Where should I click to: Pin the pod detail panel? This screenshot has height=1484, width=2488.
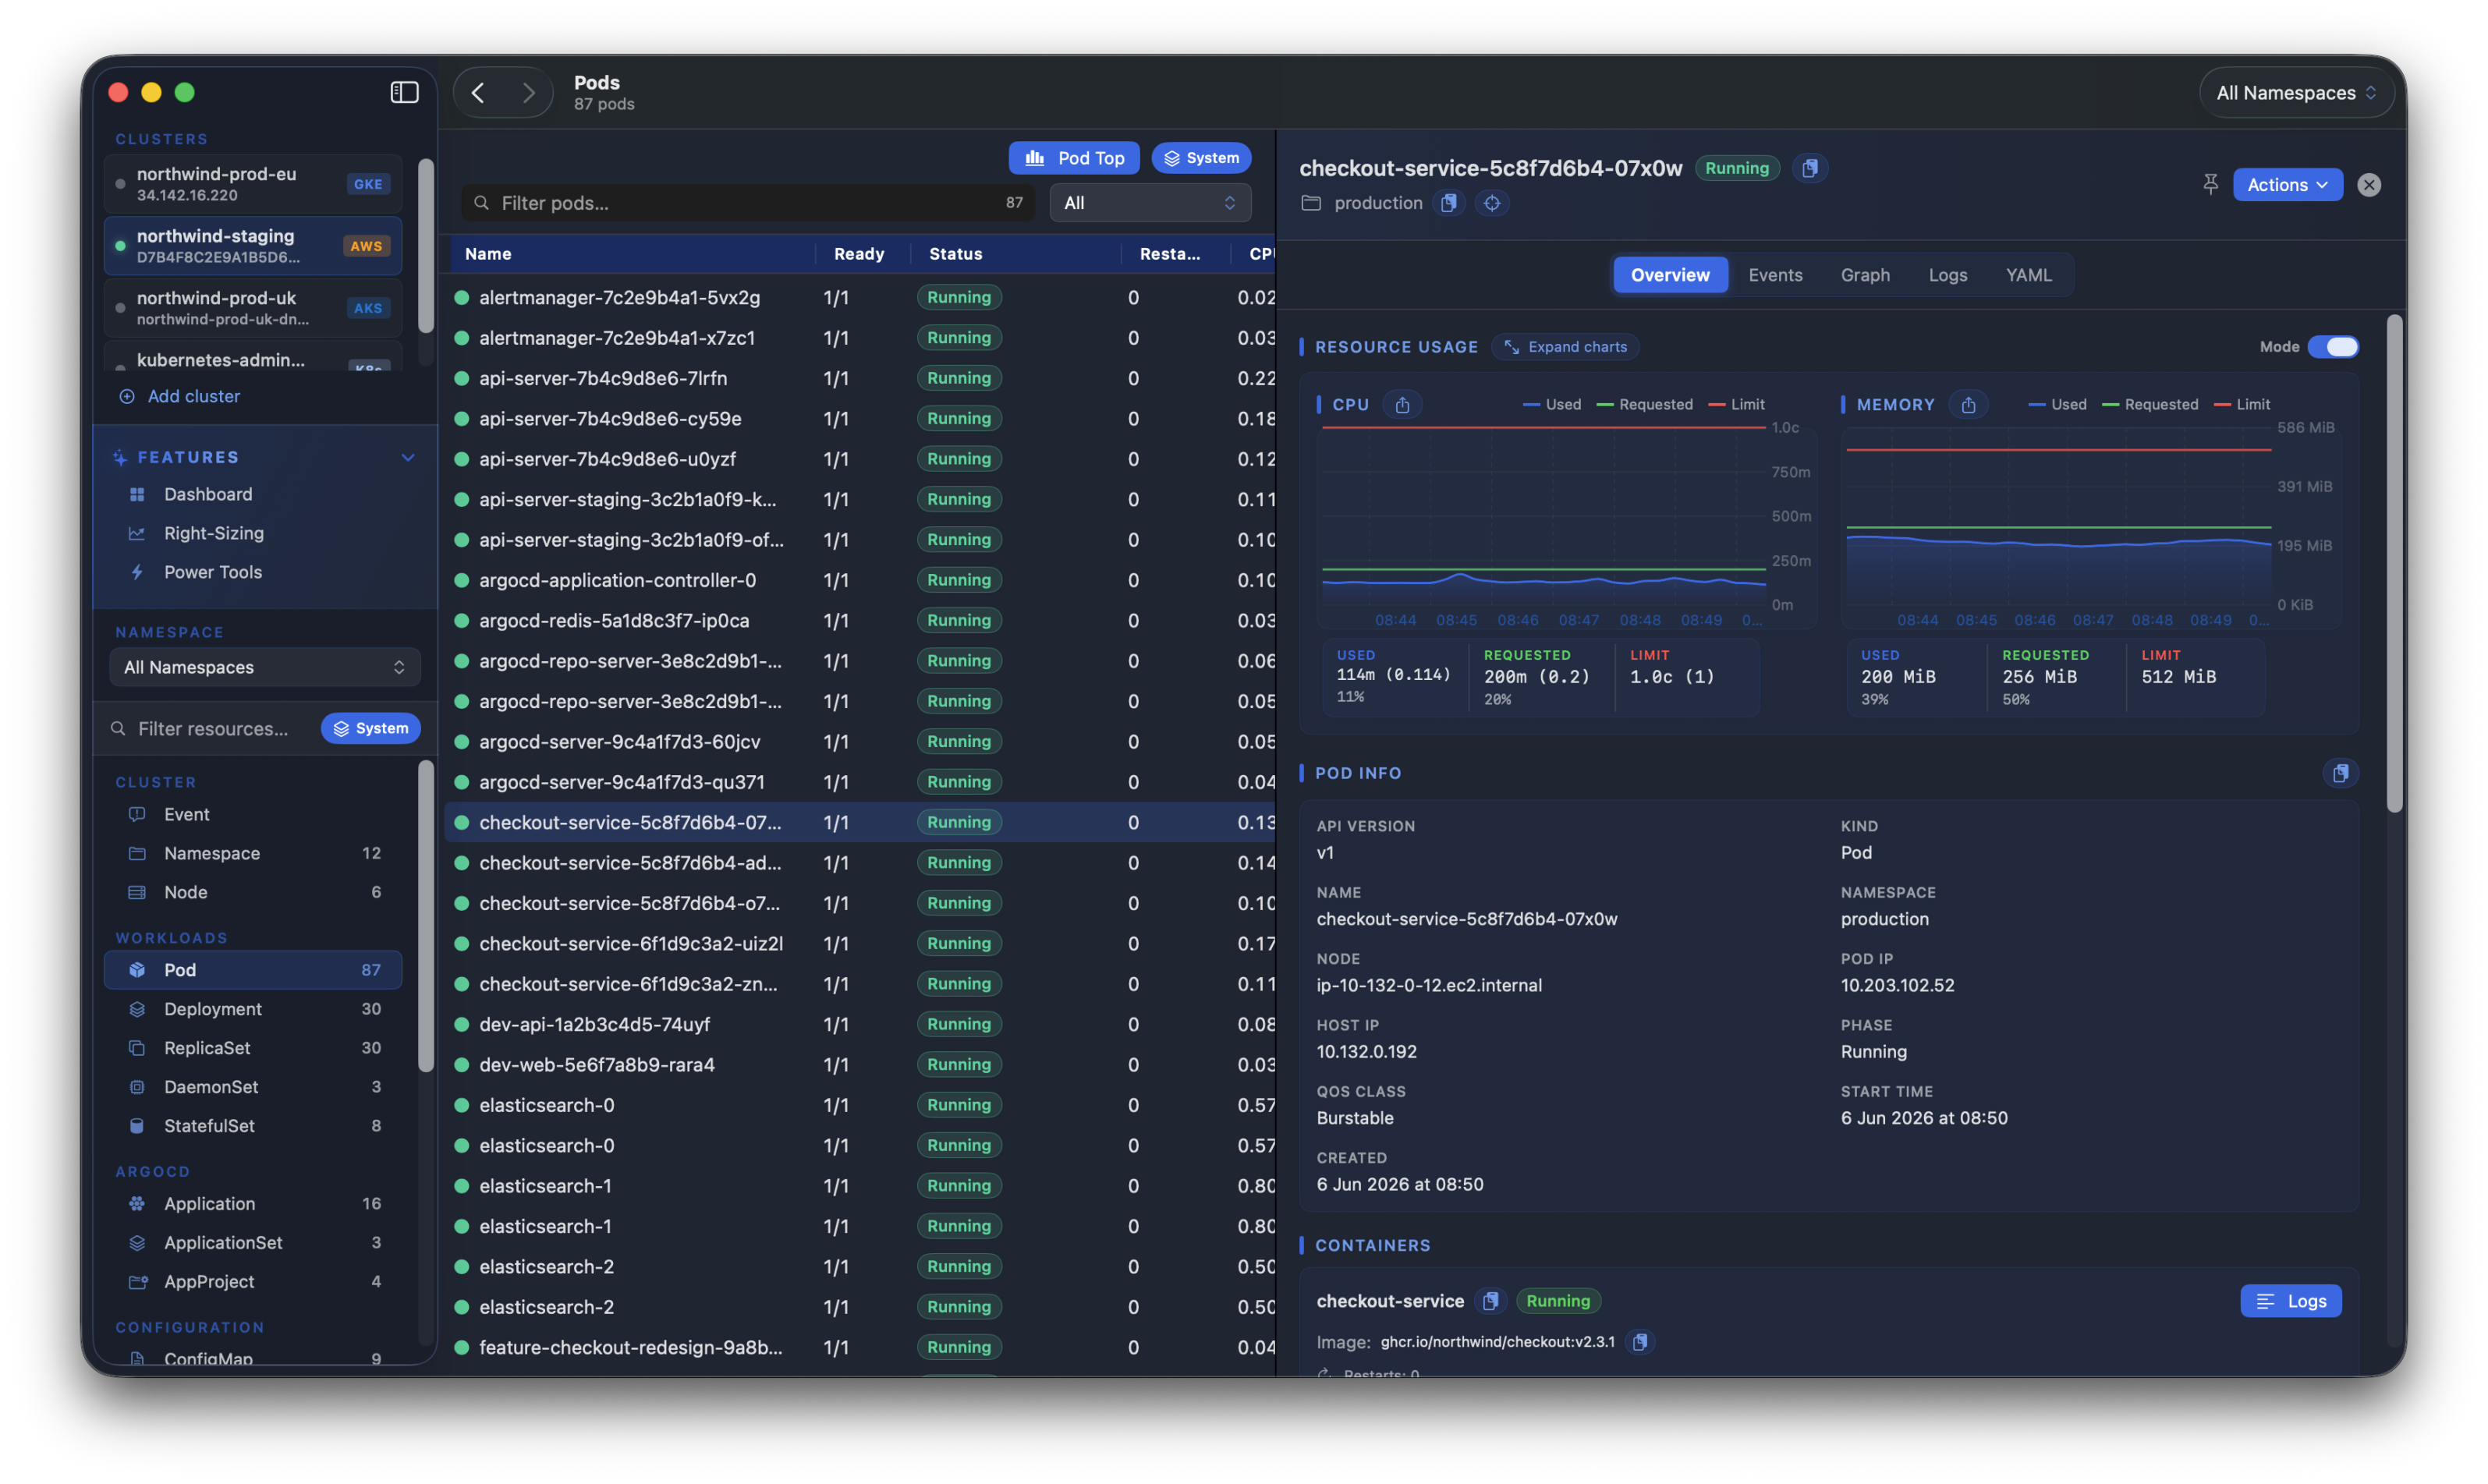pyautogui.click(x=2210, y=184)
